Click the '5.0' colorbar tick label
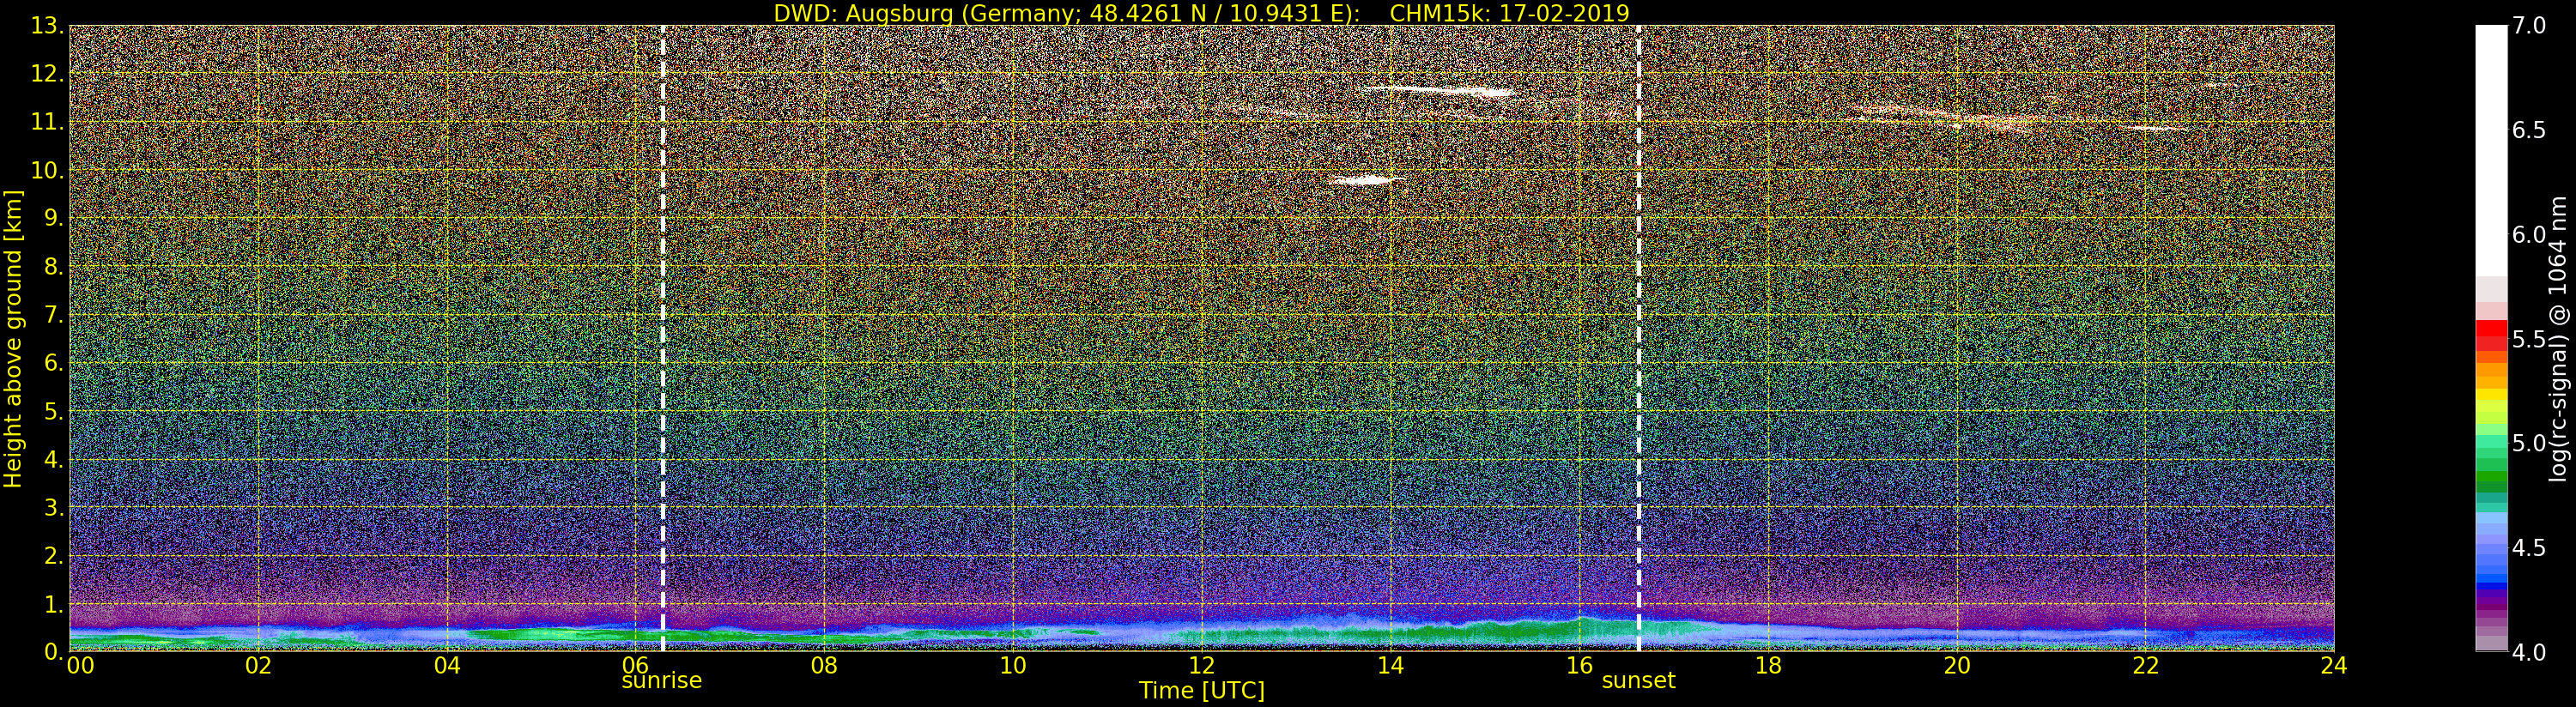 [x=2529, y=443]
